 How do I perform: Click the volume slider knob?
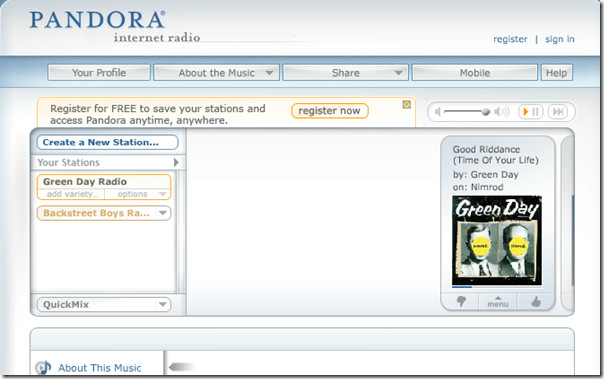pyautogui.click(x=486, y=112)
